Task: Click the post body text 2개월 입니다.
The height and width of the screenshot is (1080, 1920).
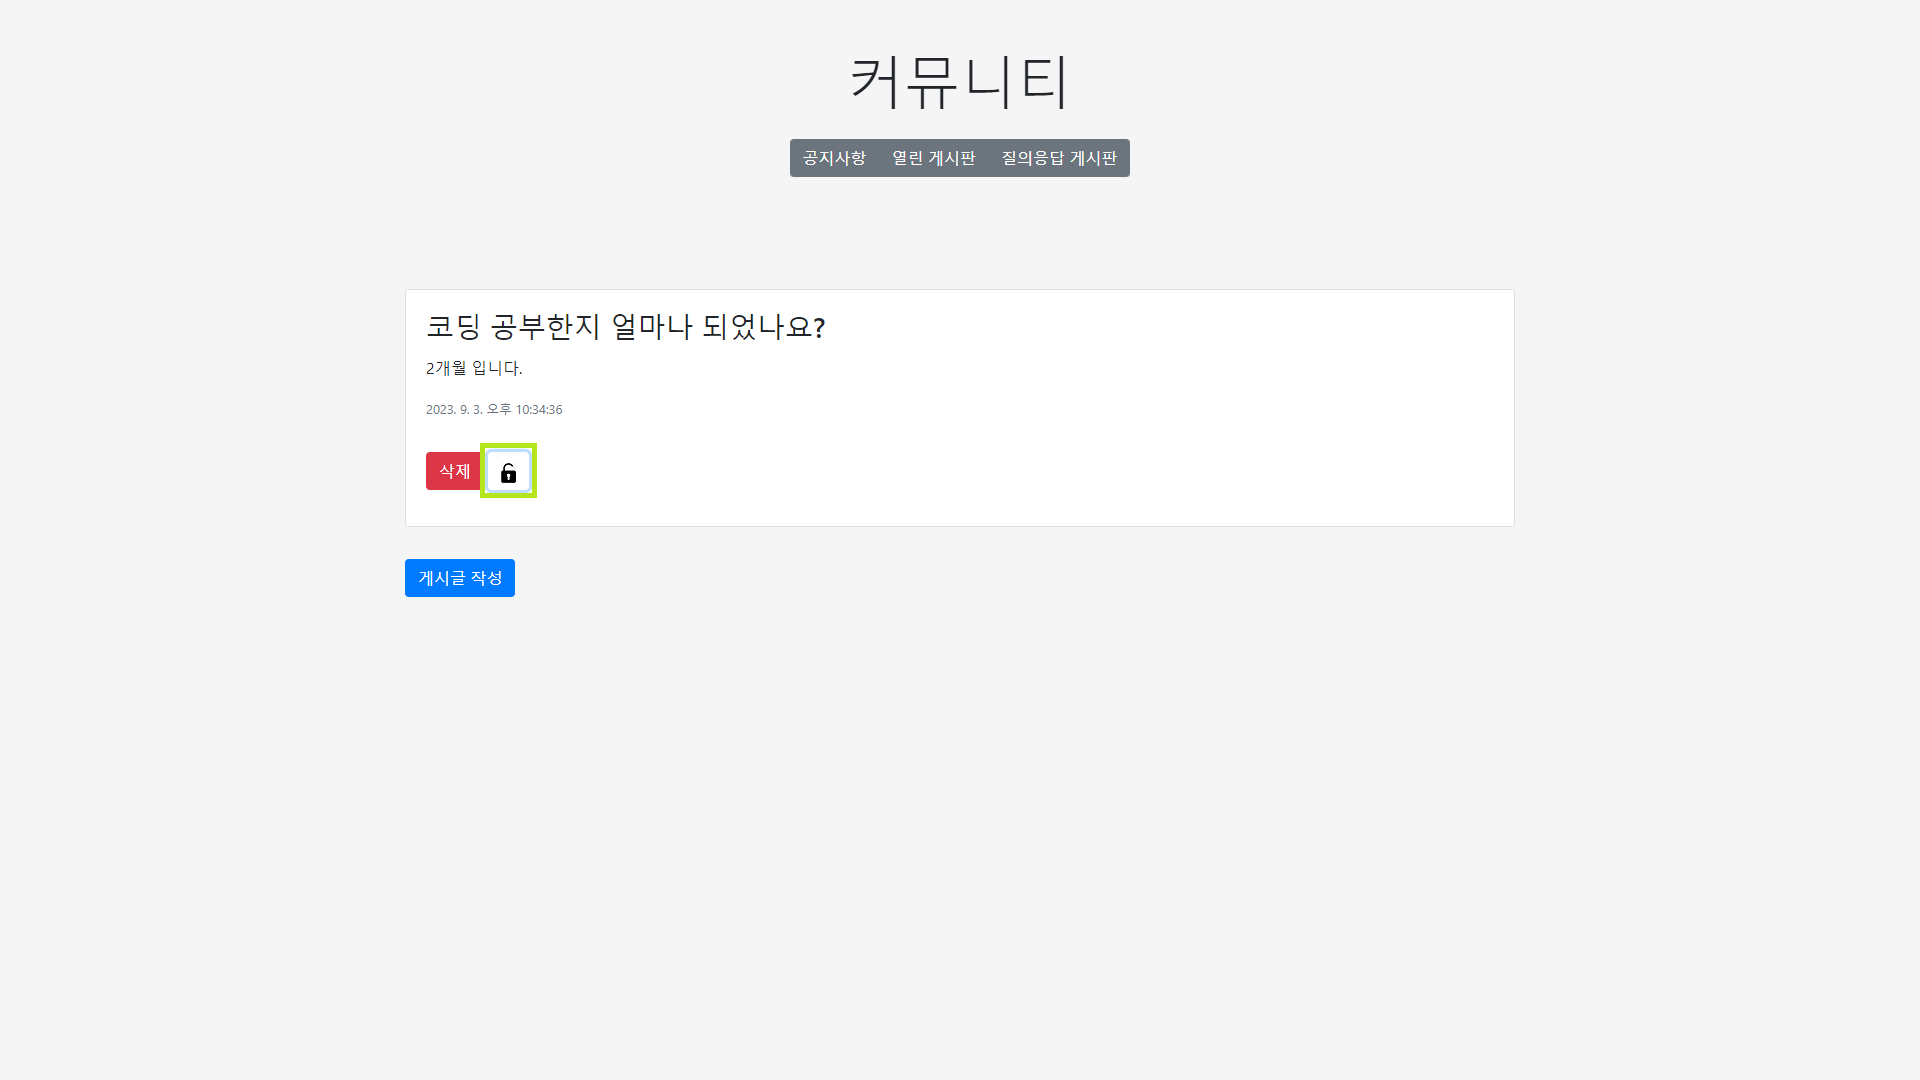Action: [x=474, y=368]
